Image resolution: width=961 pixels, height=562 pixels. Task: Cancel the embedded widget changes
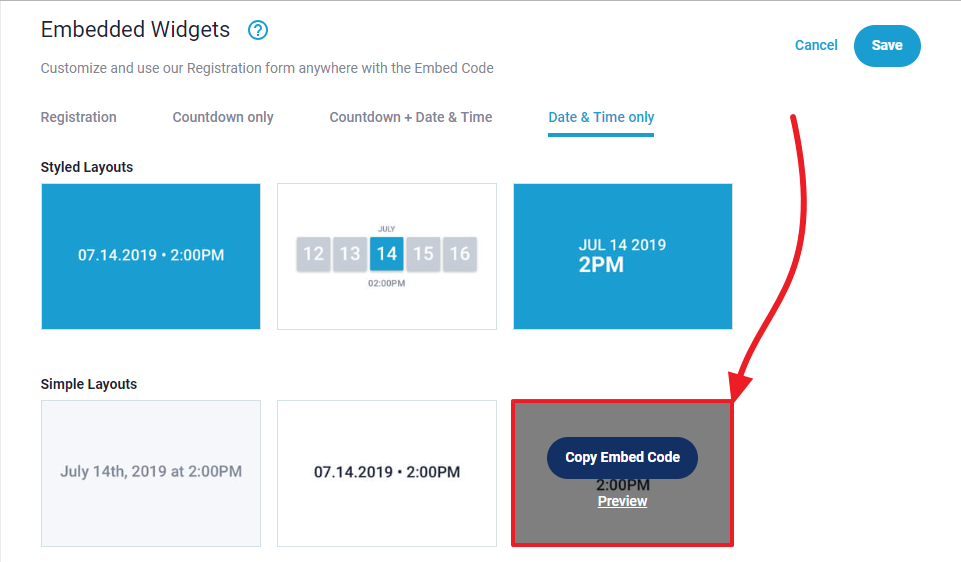(816, 45)
